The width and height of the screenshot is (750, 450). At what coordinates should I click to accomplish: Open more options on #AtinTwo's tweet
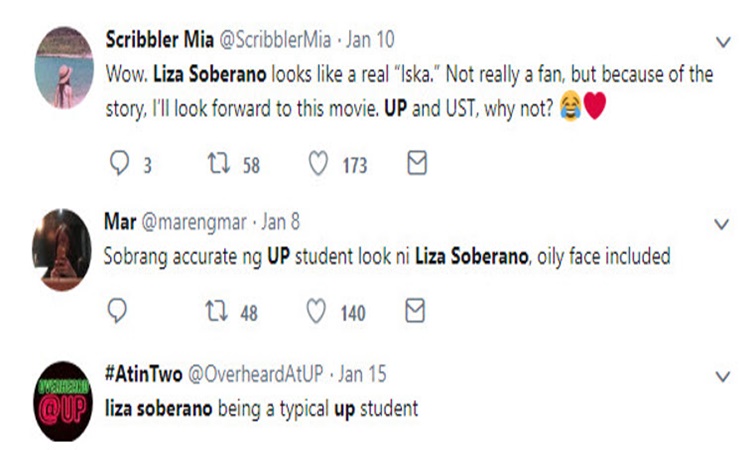click(724, 377)
